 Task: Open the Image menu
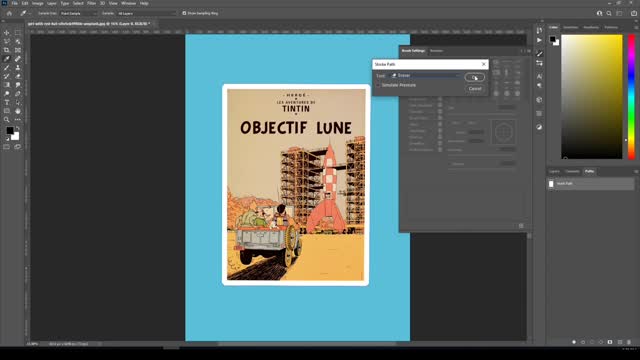(38, 3)
